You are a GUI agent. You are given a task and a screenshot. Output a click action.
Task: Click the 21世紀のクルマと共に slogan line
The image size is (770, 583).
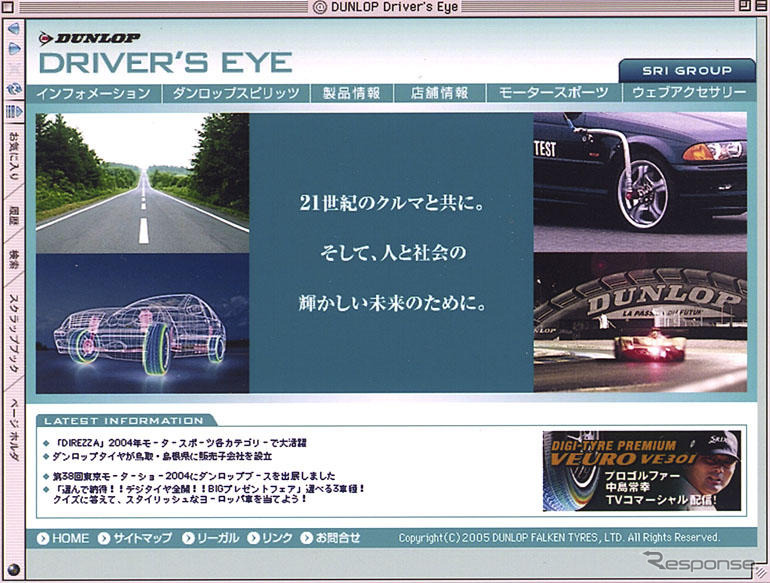[392, 203]
